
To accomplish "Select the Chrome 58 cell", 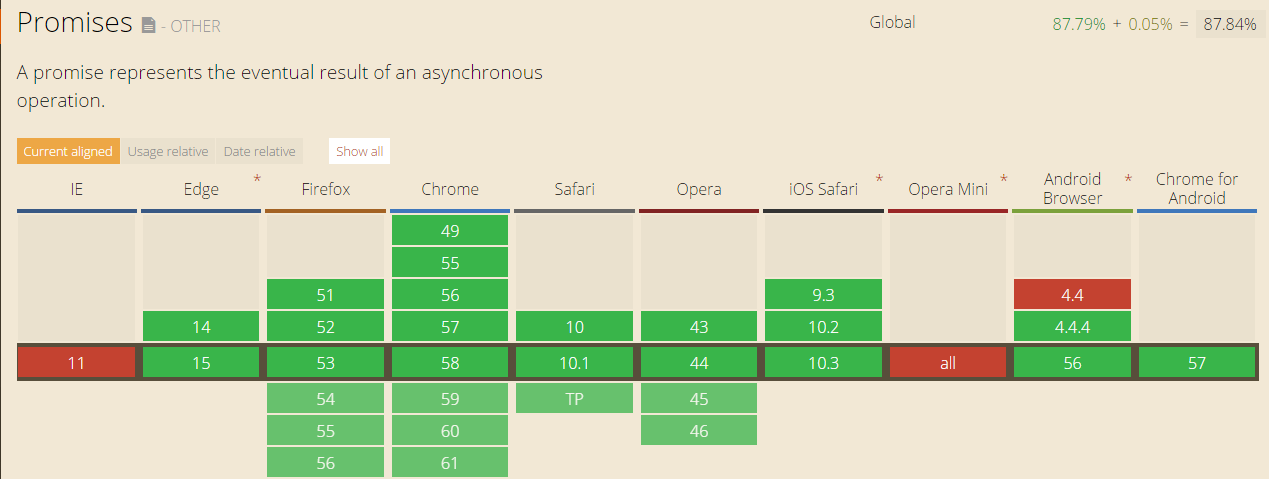I will pos(450,363).
